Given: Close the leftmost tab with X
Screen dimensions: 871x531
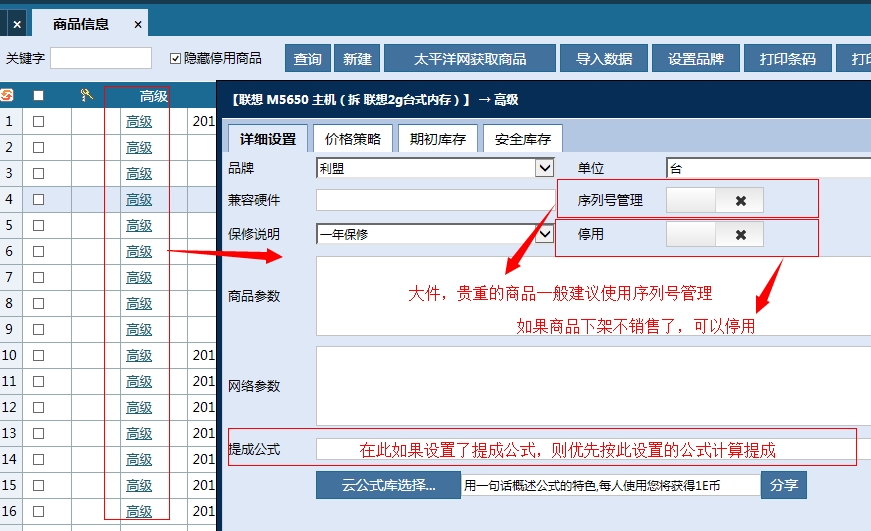Looking at the screenshot, I should coord(17,24).
